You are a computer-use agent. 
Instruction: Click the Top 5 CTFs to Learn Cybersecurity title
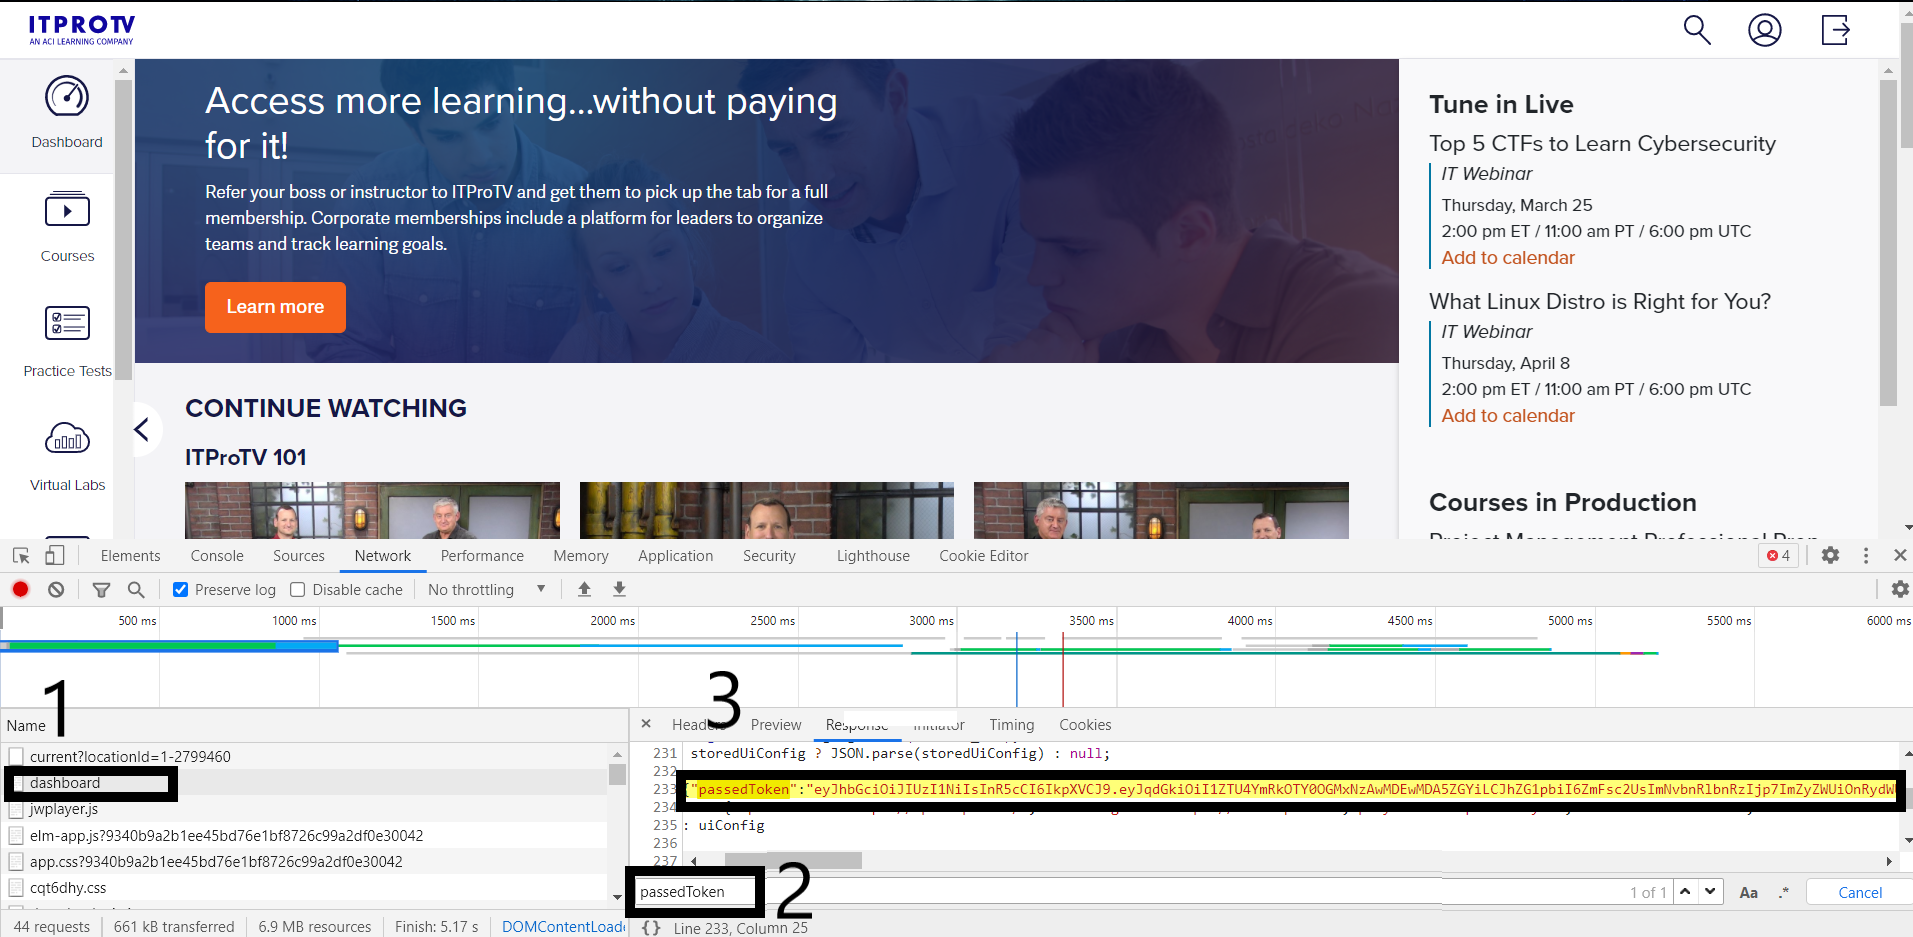click(x=1602, y=144)
